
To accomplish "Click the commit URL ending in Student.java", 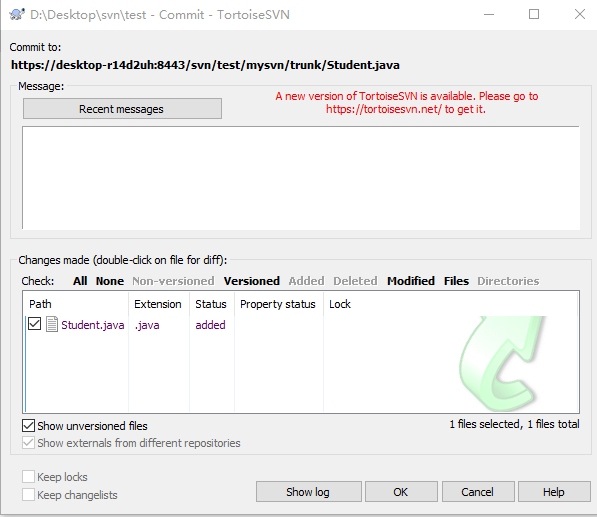I will (205, 65).
